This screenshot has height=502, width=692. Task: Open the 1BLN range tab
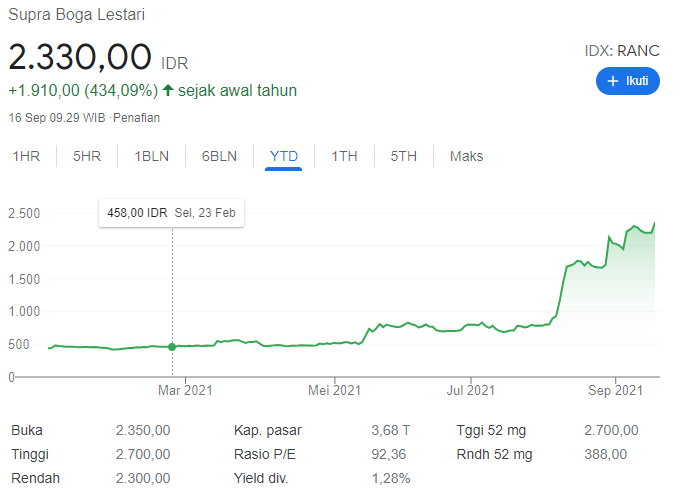(152, 156)
